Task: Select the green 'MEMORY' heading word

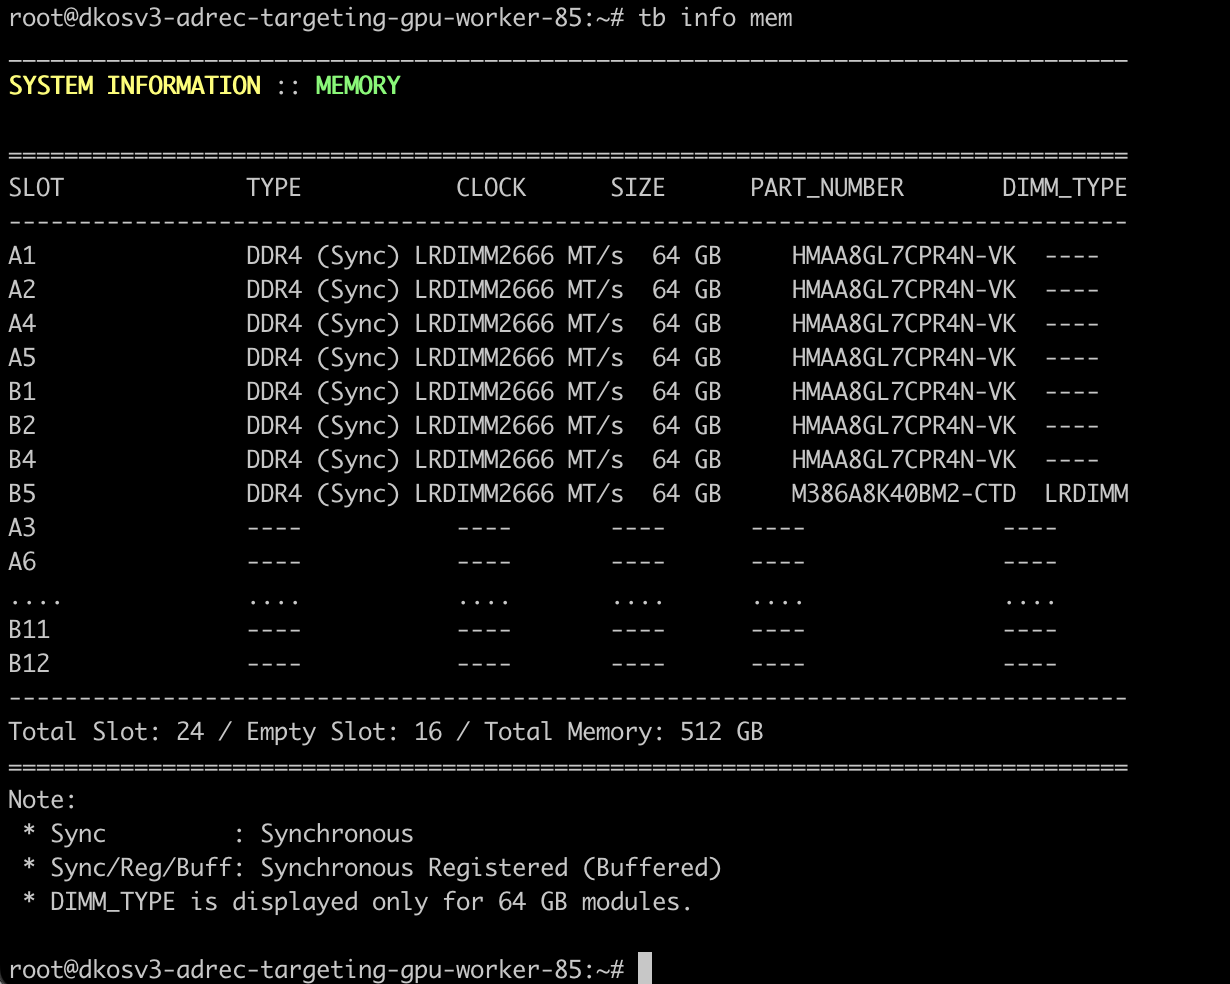Action: pos(358,86)
